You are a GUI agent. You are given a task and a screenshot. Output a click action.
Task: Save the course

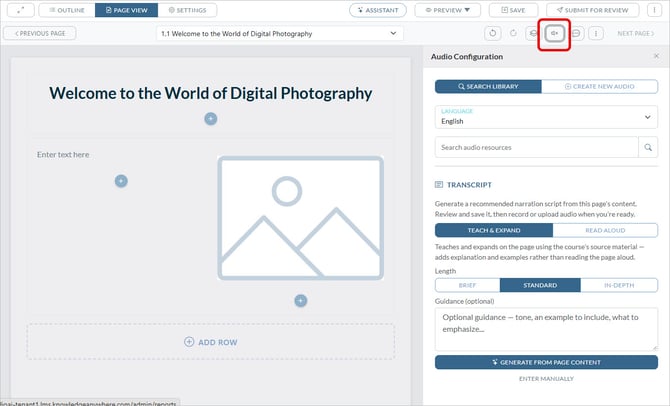[513, 10]
